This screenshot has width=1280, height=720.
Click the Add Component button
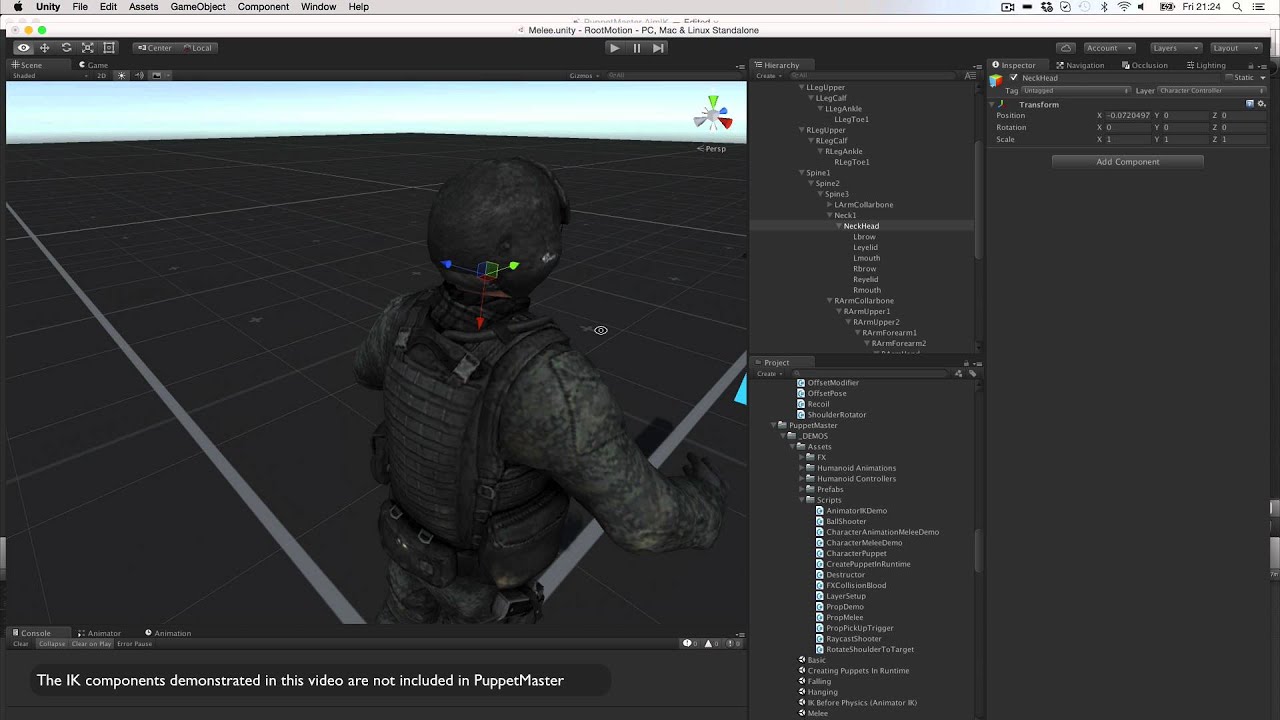click(x=1128, y=162)
